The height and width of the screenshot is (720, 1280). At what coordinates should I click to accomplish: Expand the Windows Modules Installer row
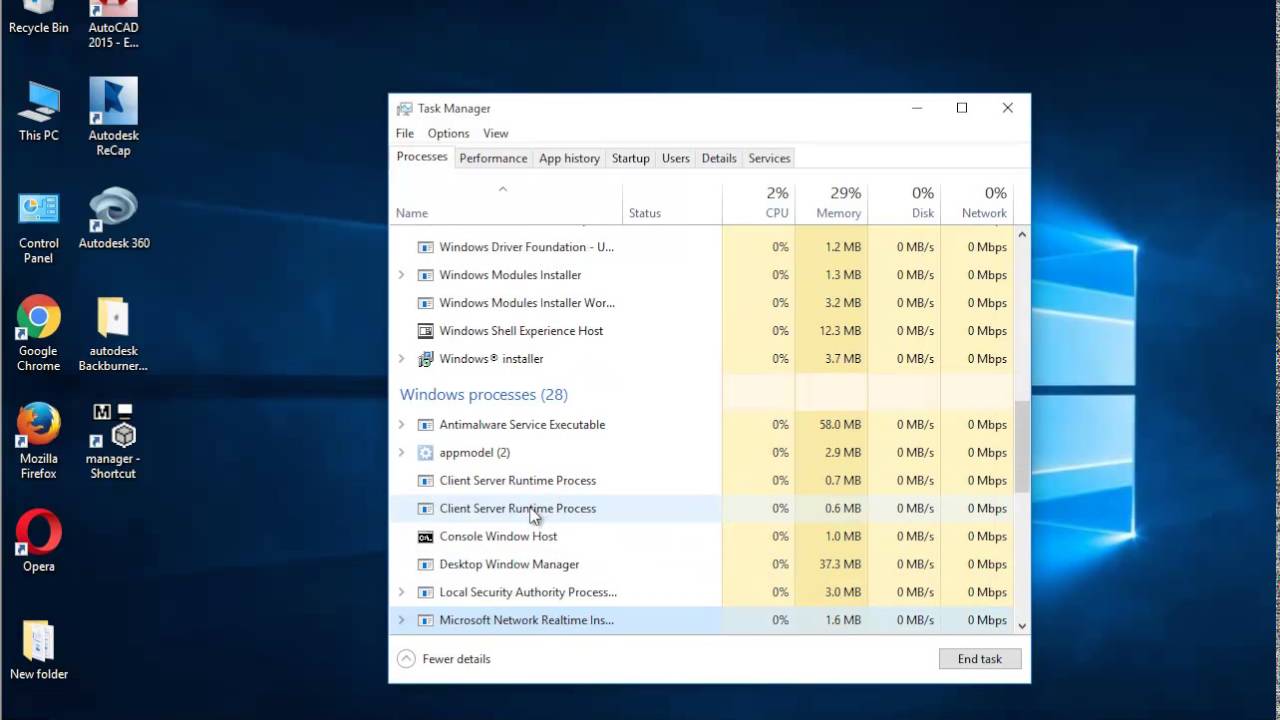point(402,275)
